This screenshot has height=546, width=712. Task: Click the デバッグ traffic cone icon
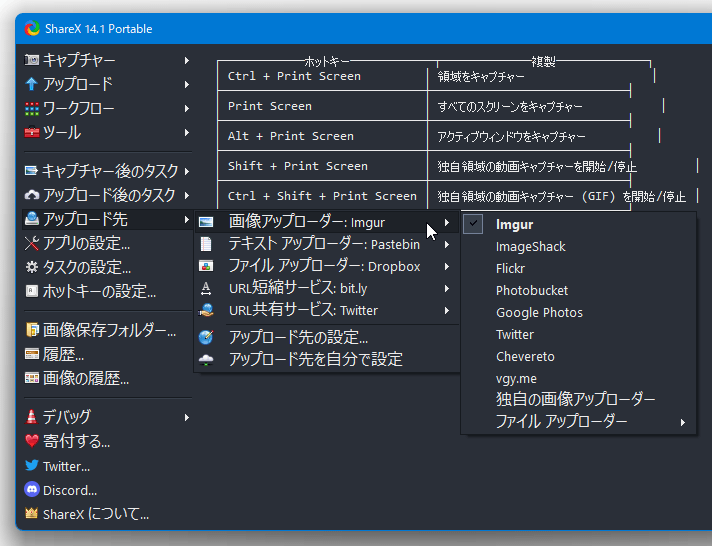coord(31,417)
